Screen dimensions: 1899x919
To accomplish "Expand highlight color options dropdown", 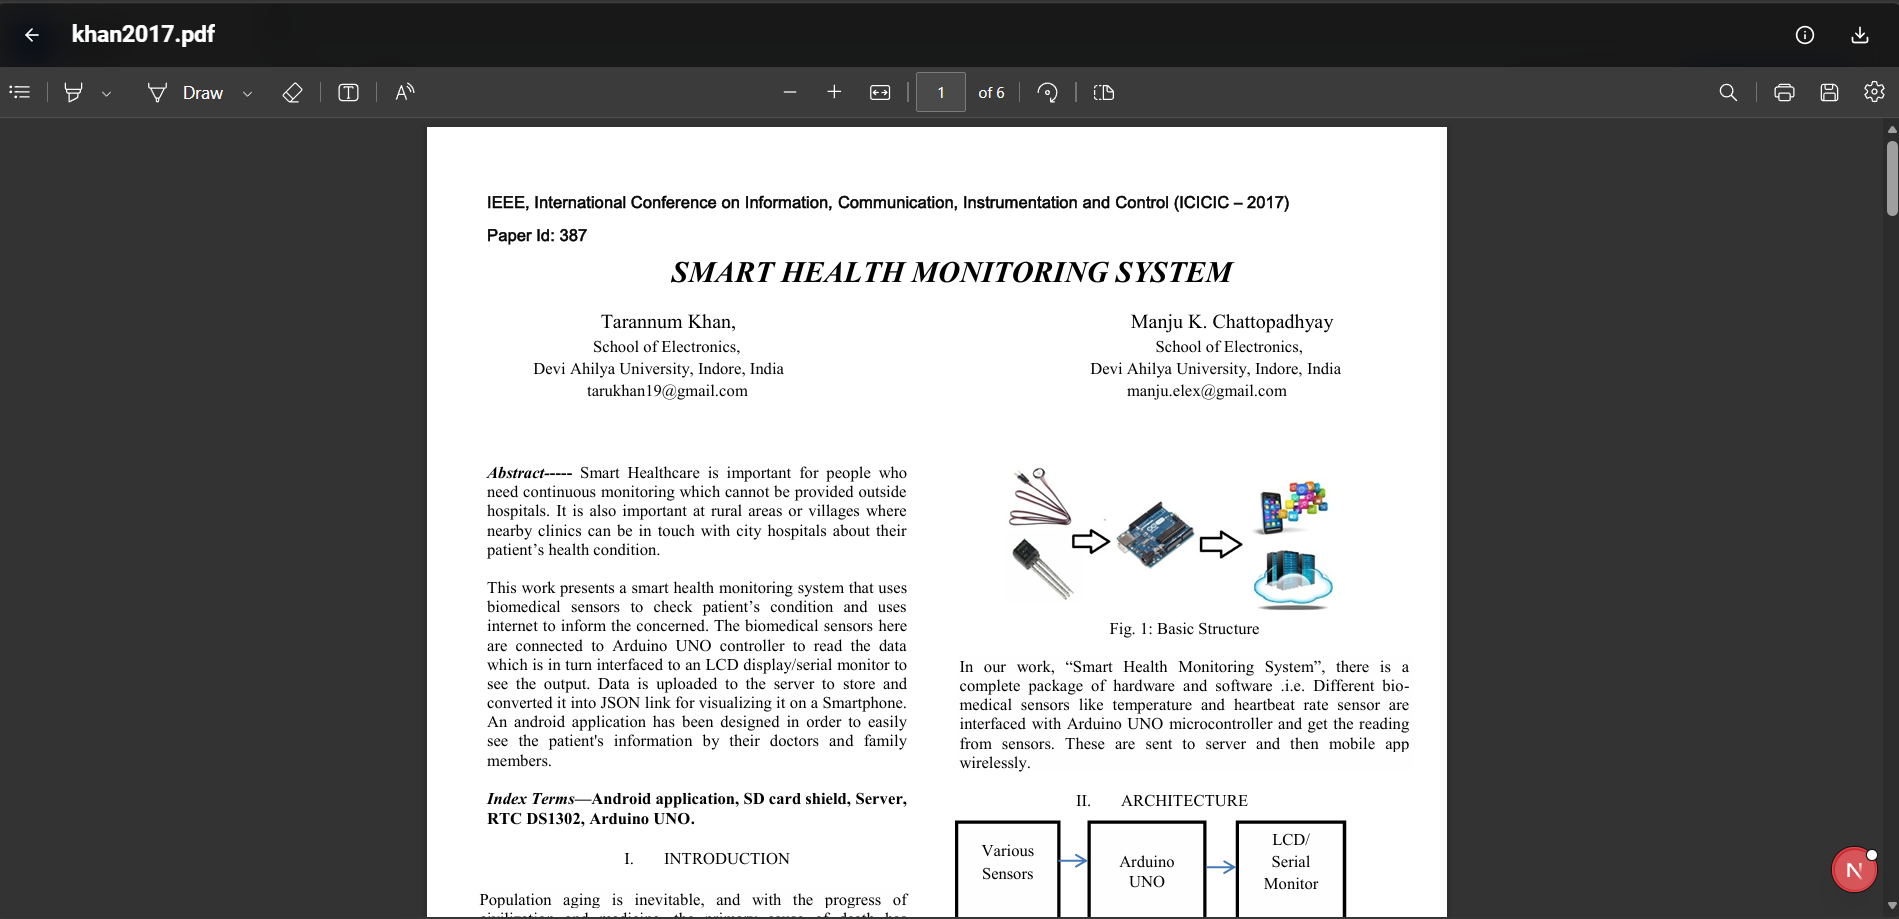I will (x=106, y=93).
